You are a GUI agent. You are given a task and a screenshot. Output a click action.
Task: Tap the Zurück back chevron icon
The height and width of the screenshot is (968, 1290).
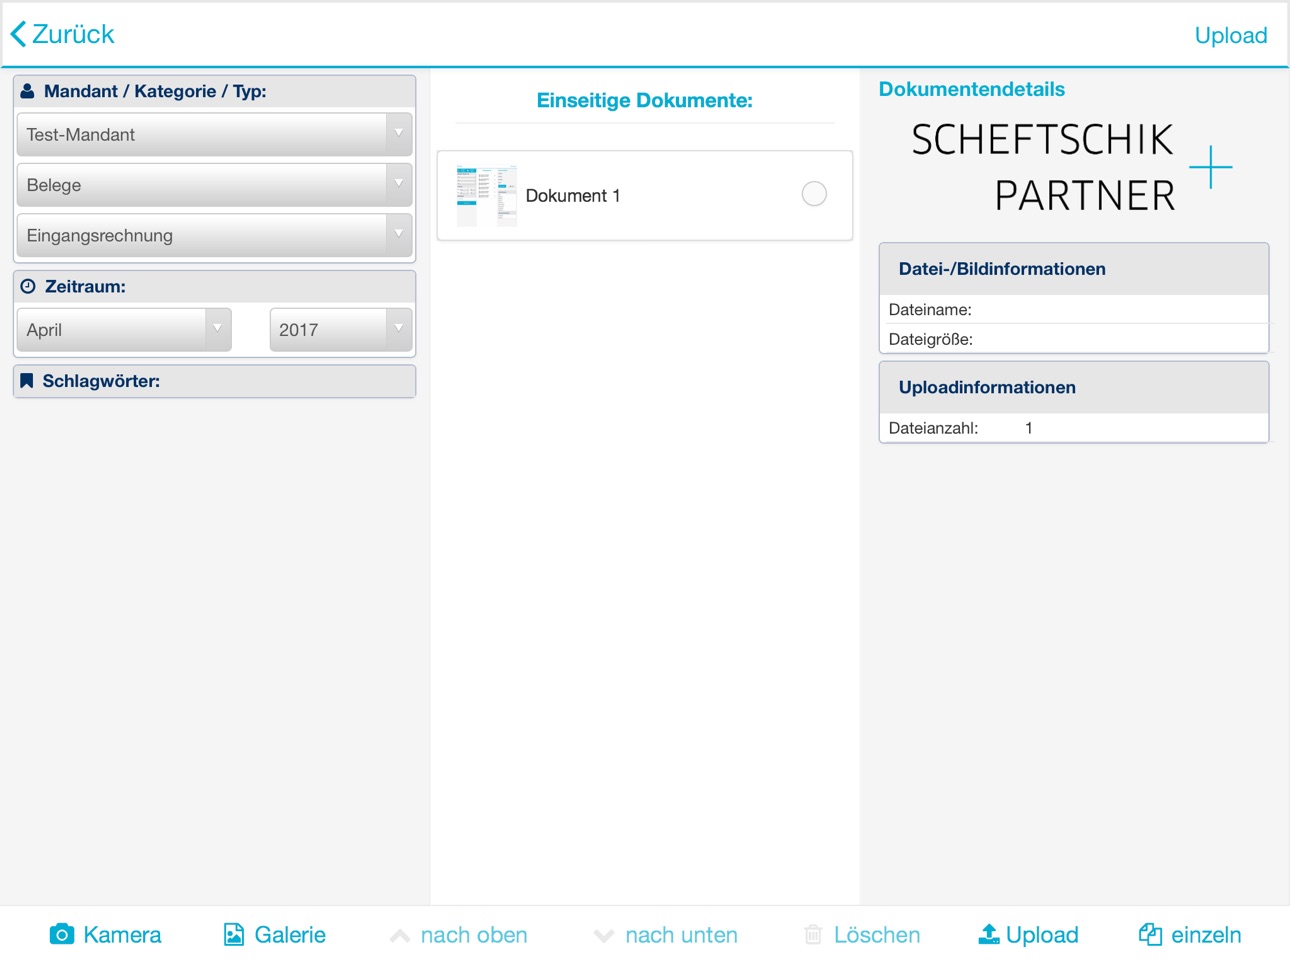click(x=18, y=34)
